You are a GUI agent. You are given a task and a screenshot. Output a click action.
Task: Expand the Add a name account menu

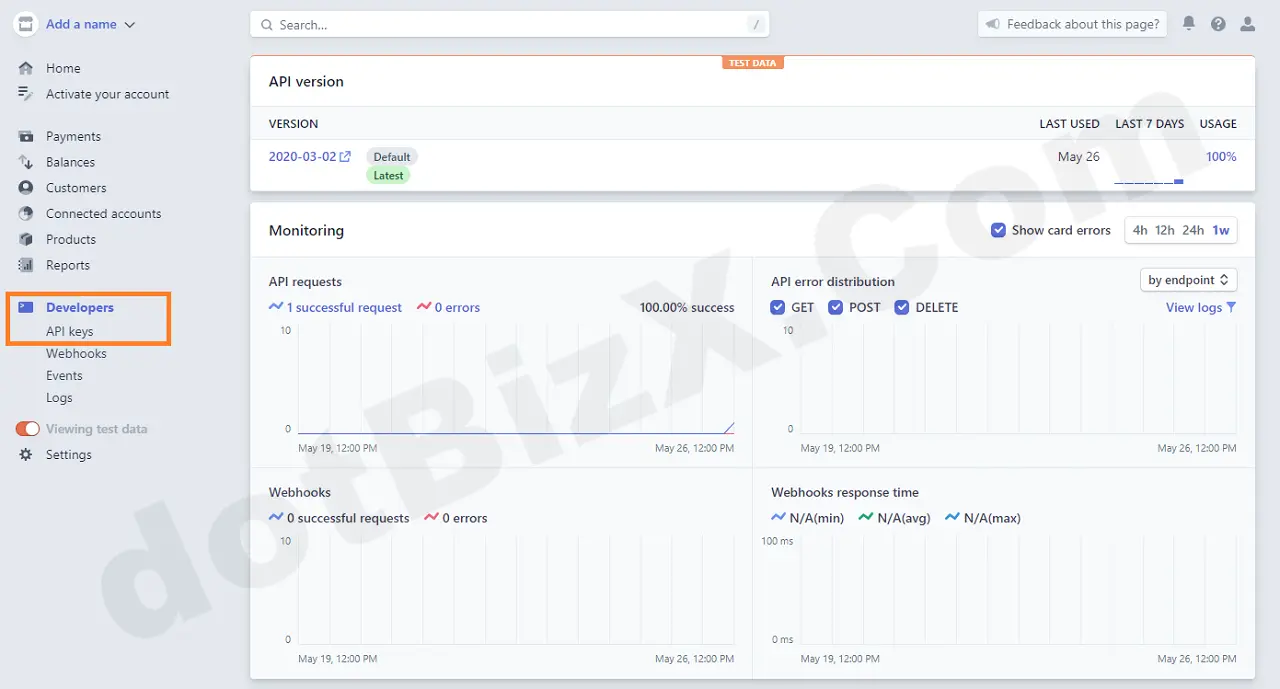(90, 25)
